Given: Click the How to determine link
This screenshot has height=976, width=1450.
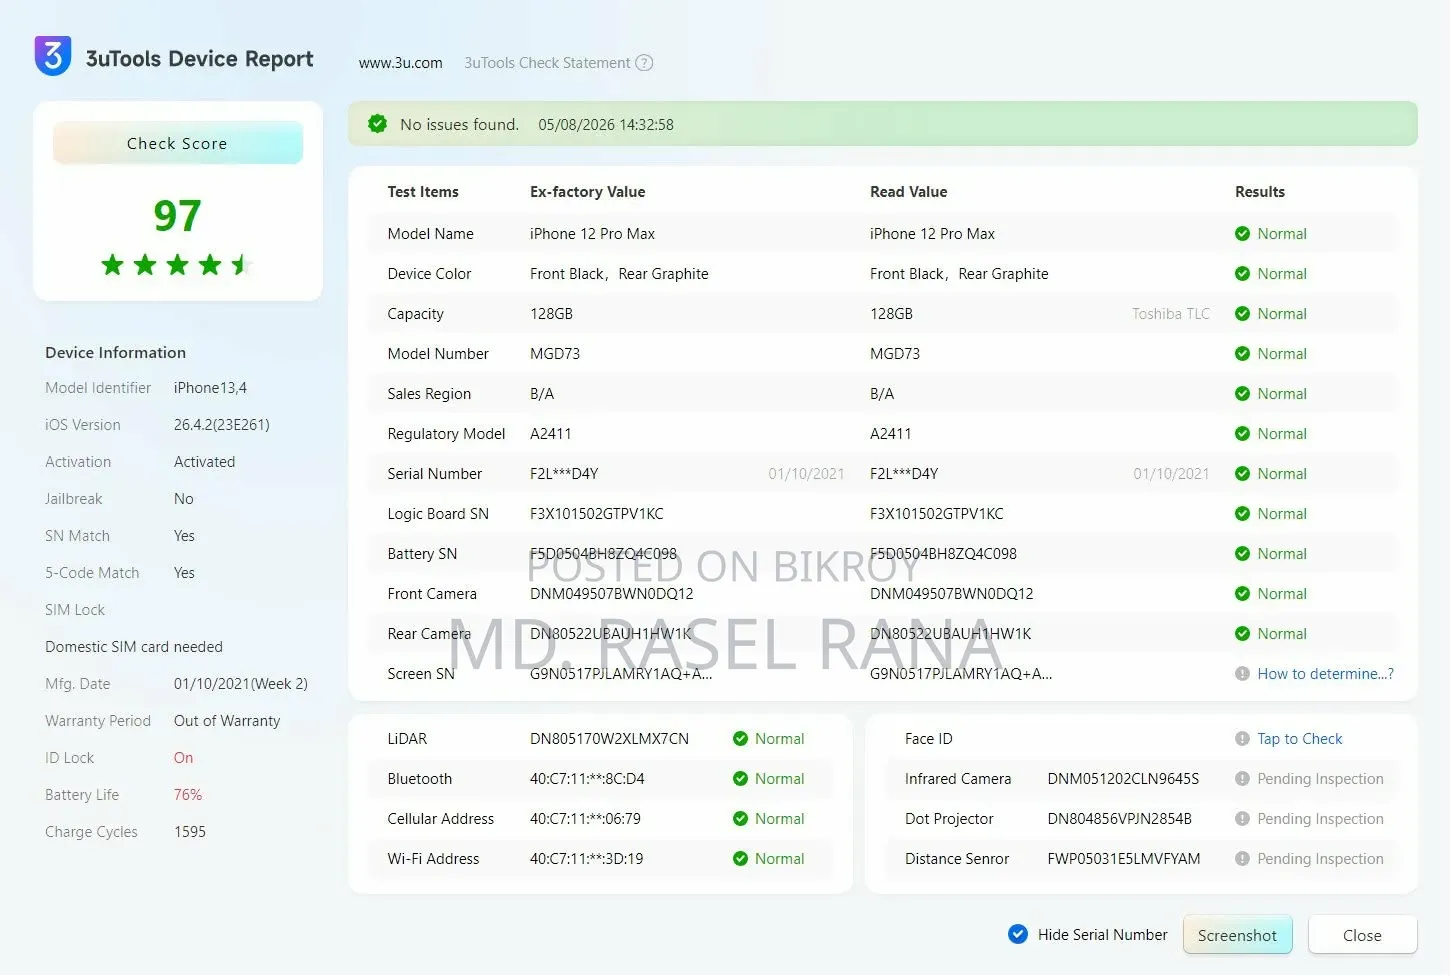Looking at the screenshot, I should (x=1325, y=674).
